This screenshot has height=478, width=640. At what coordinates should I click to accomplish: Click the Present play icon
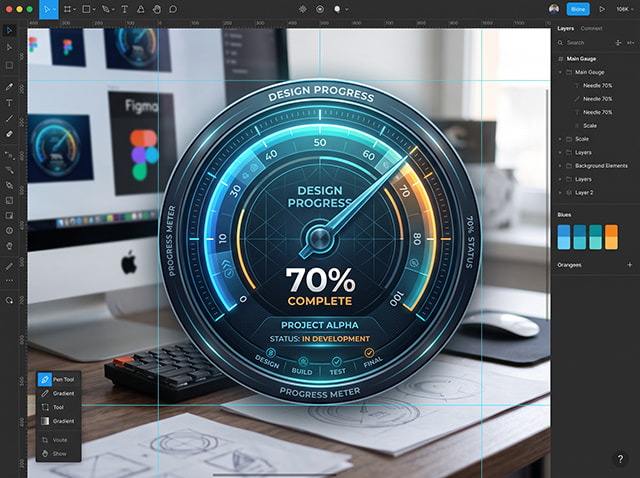tap(602, 9)
